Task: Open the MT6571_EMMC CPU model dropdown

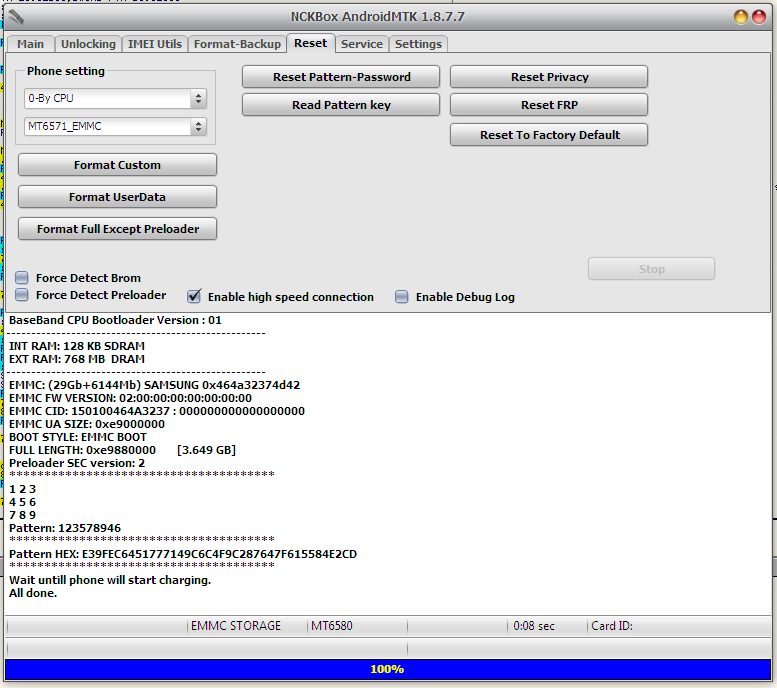Action: pos(115,126)
